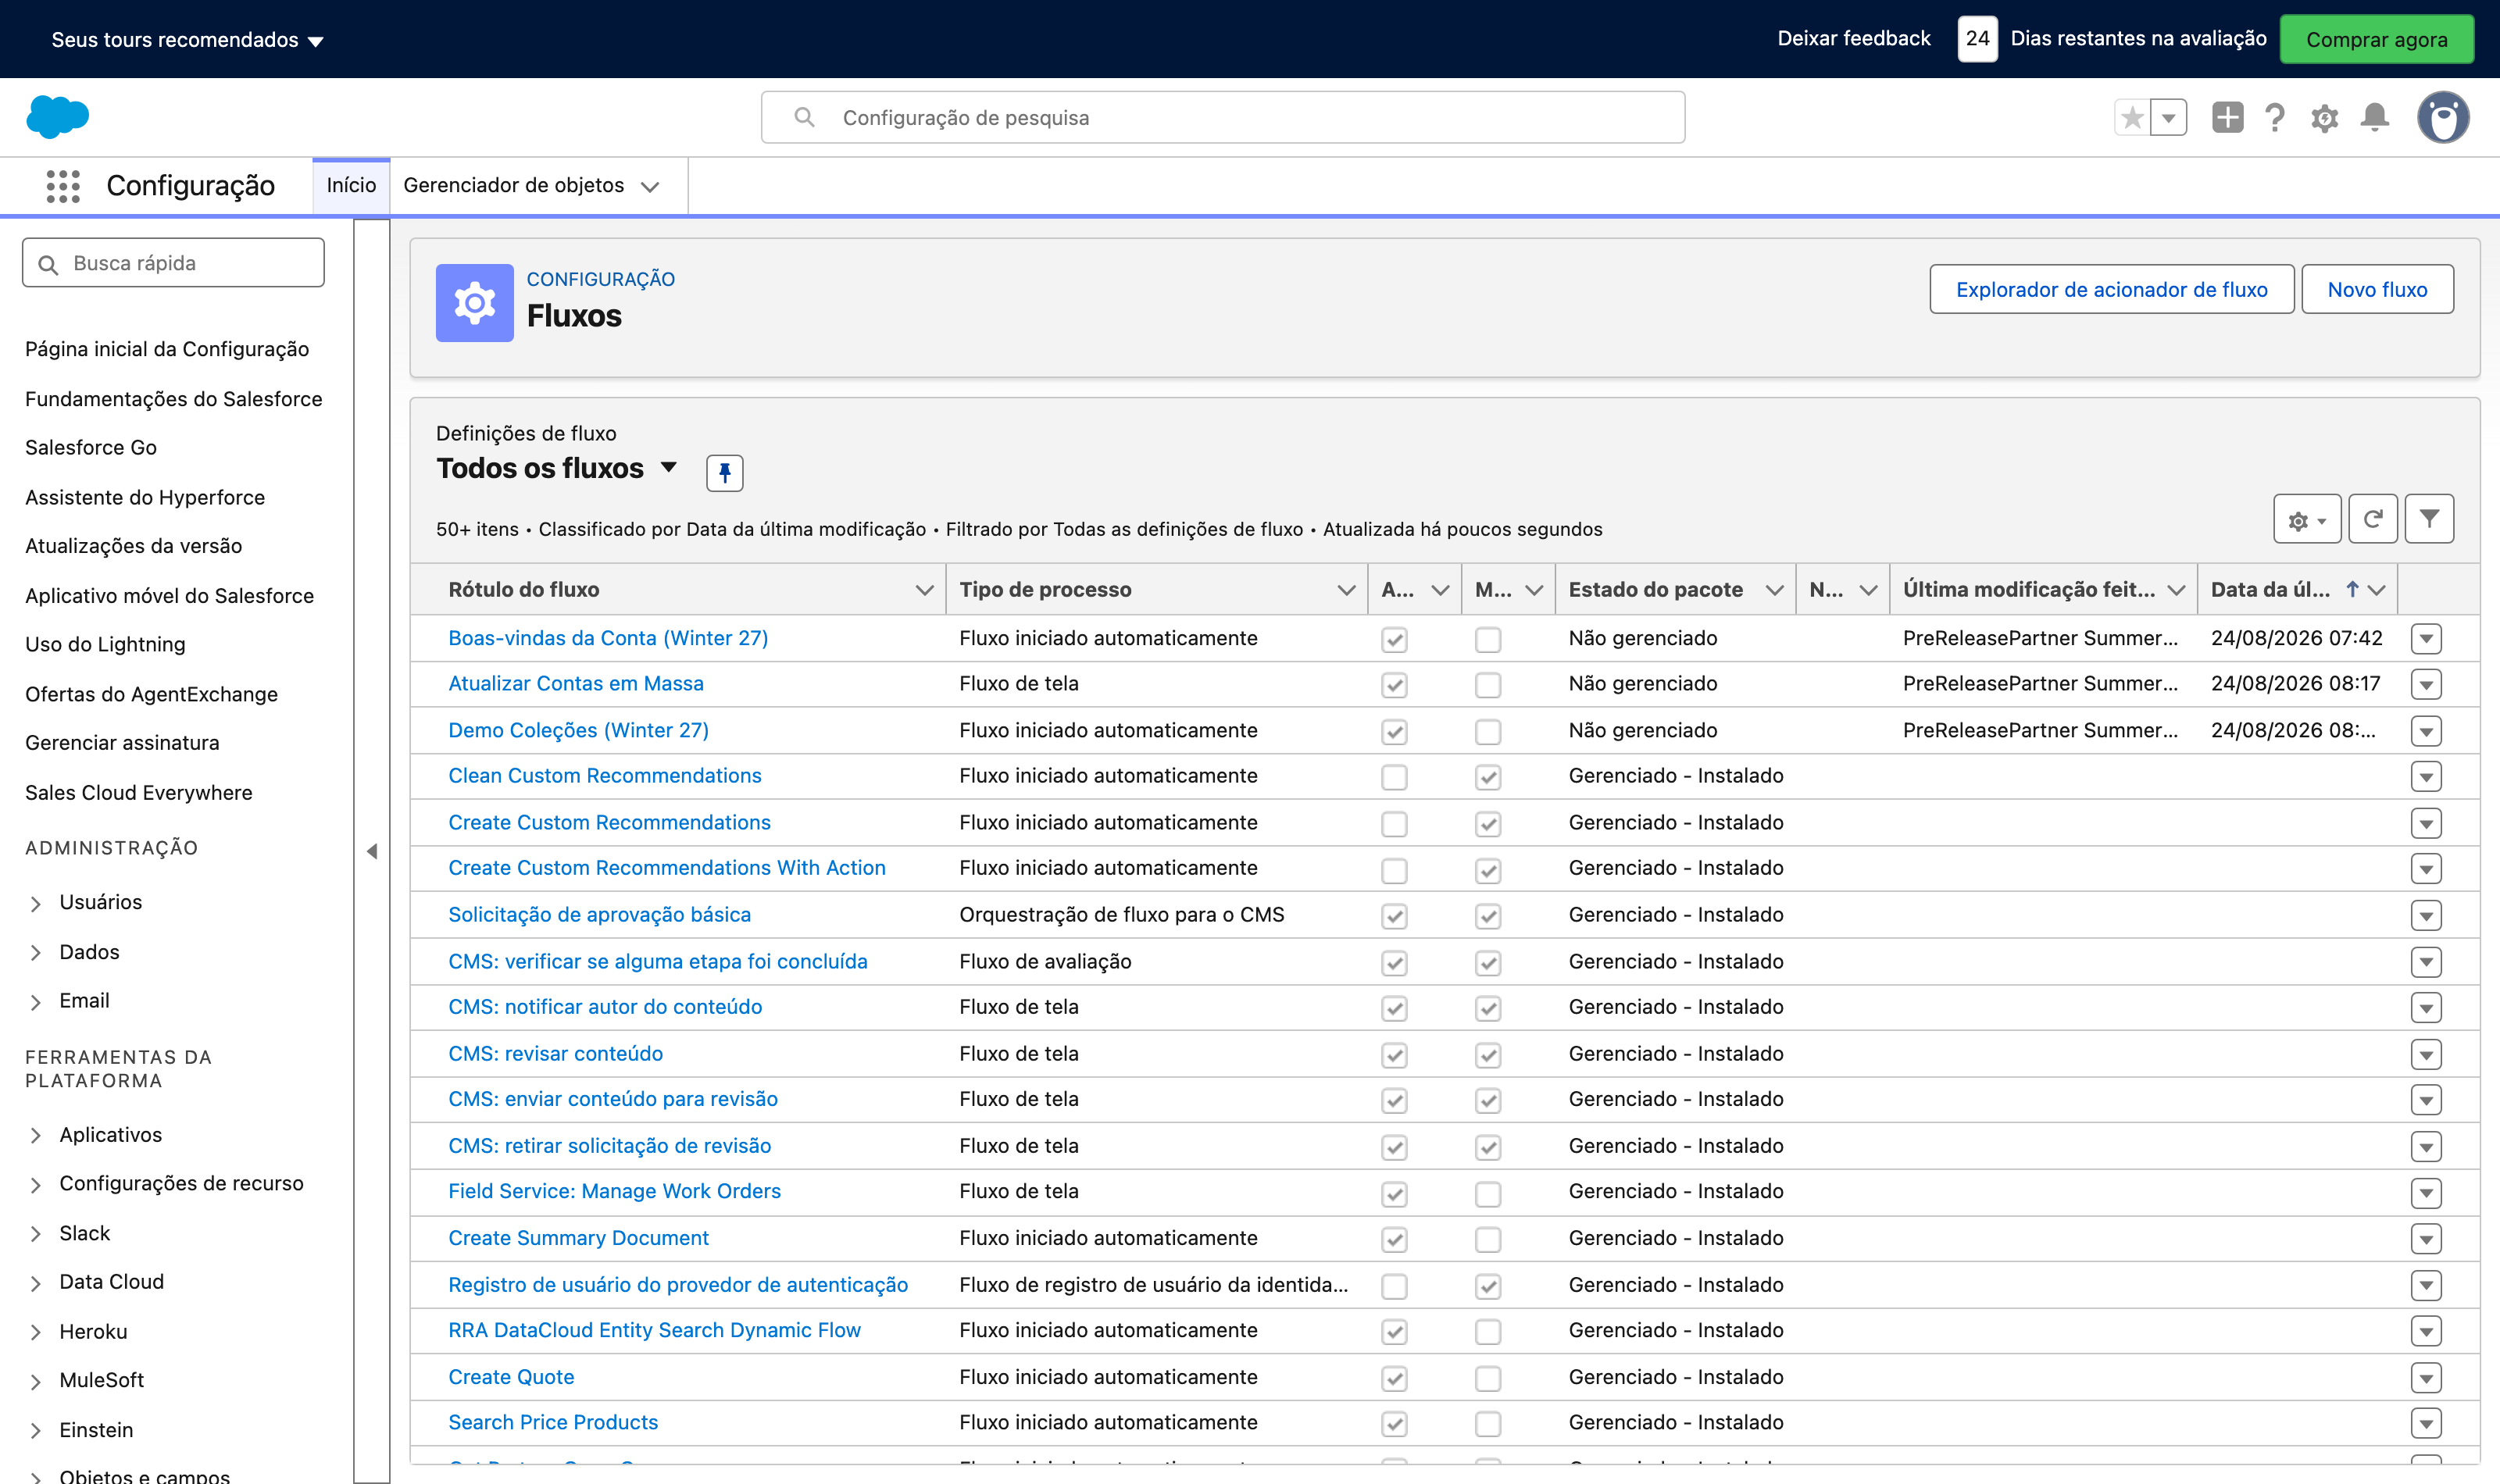Collapse the setup sidebar arrow

[x=372, y=851]
